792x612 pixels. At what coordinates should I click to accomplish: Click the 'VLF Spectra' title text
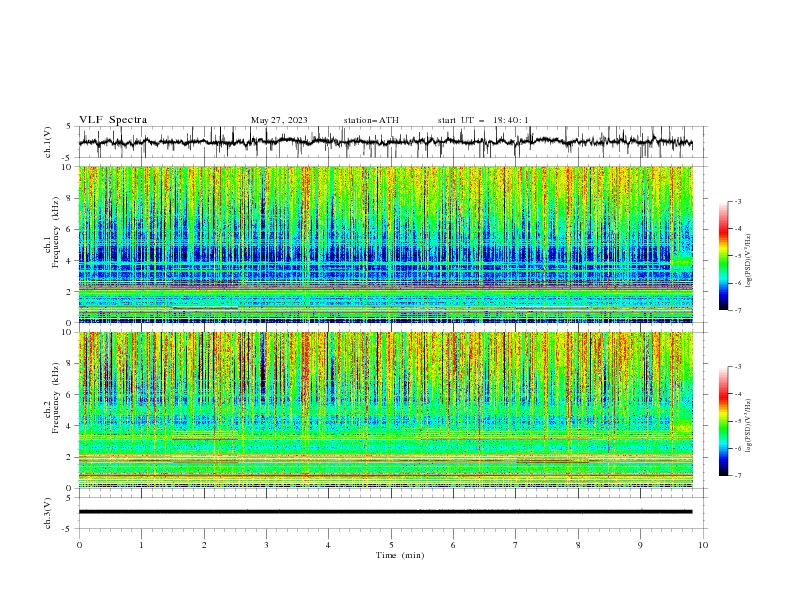coord(113,120)
